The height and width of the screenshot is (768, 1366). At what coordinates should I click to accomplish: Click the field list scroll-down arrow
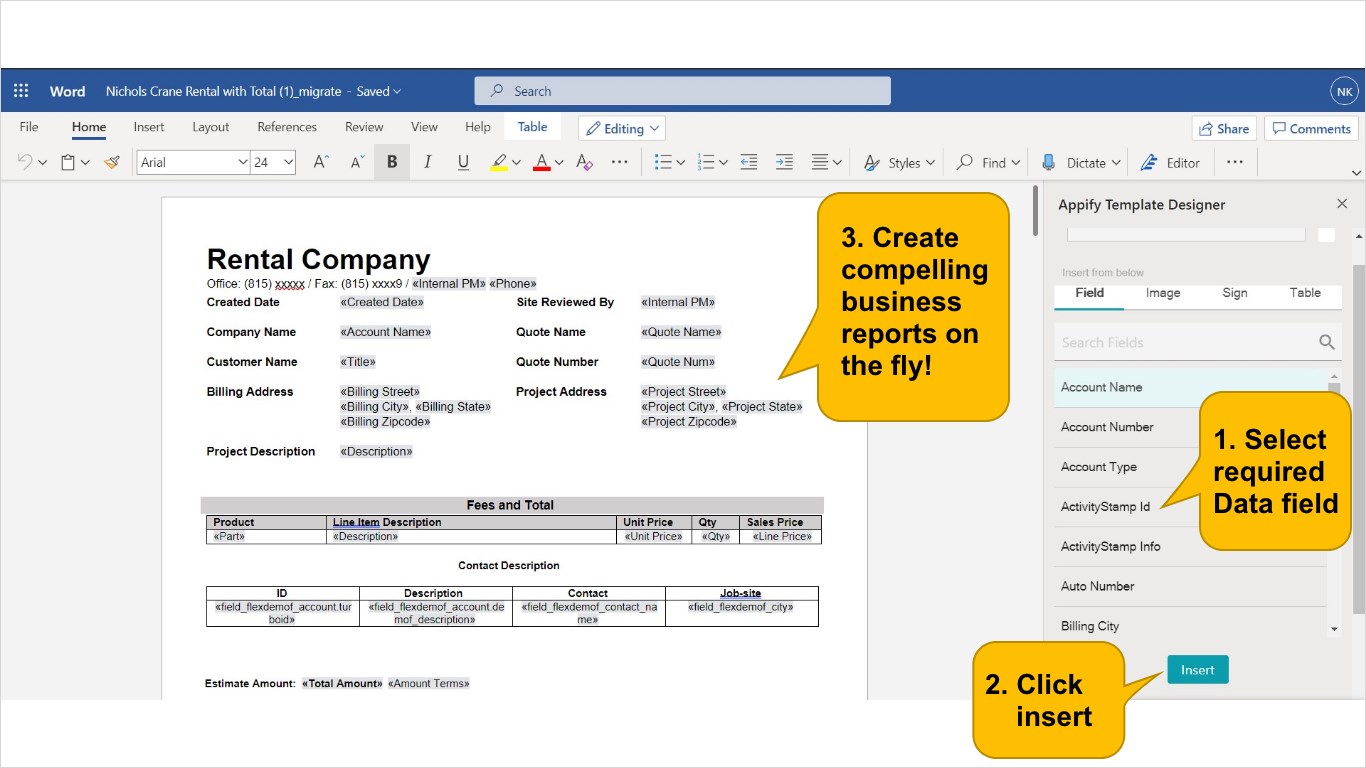(1334, 629)
